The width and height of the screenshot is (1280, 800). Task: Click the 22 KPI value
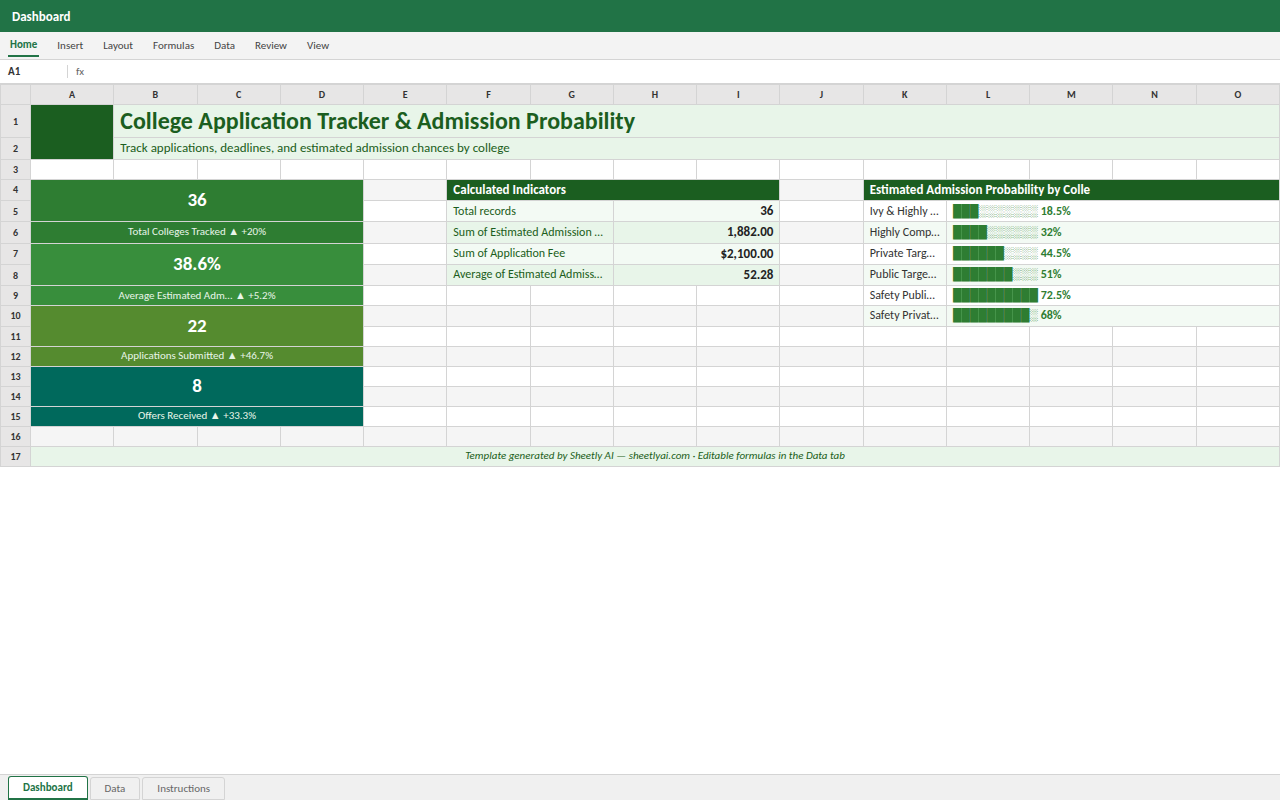pos(197,326)
